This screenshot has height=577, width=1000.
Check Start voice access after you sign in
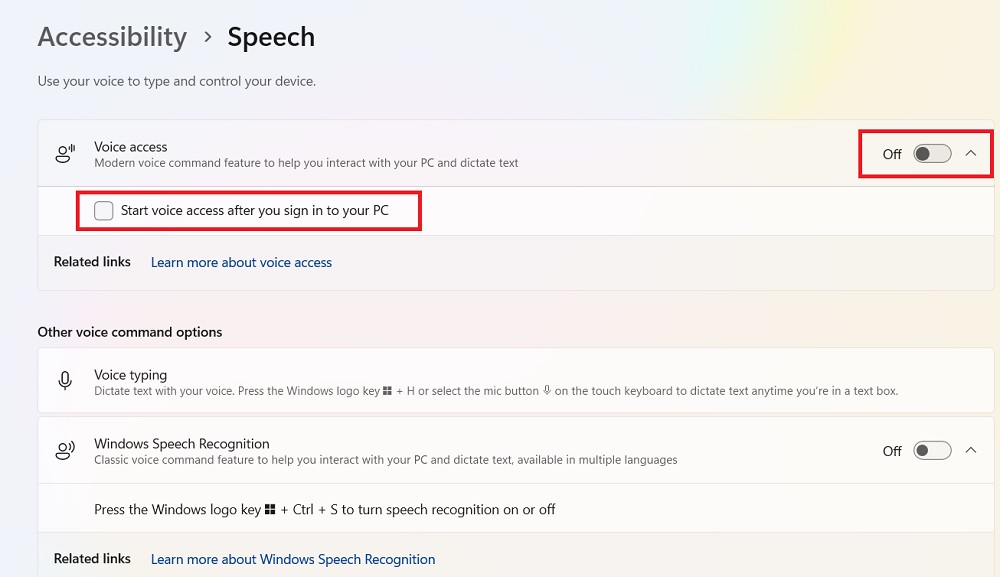[x=103, y=210]
